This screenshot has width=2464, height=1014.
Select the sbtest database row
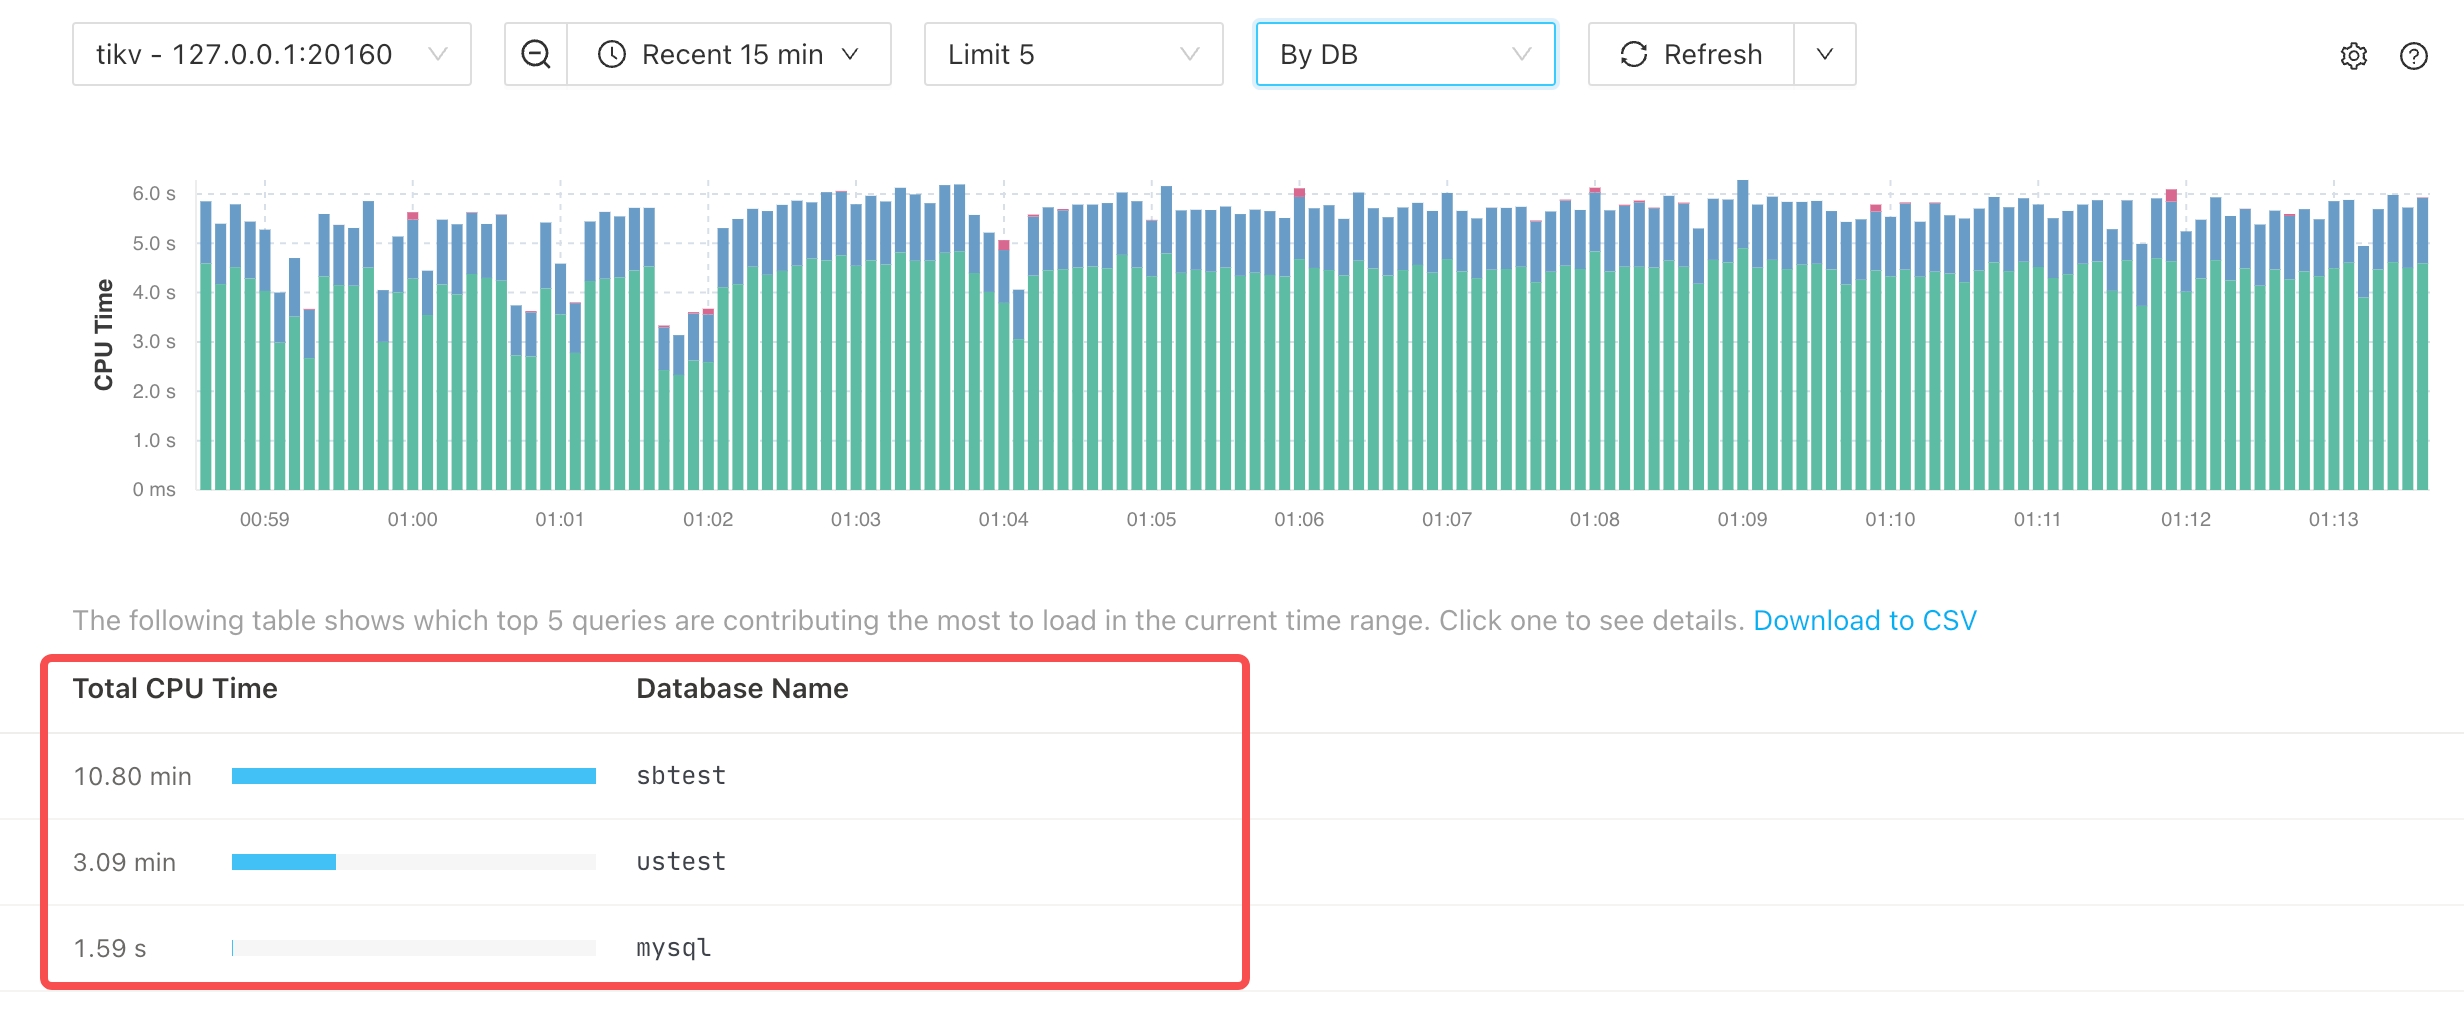[681, 776]
